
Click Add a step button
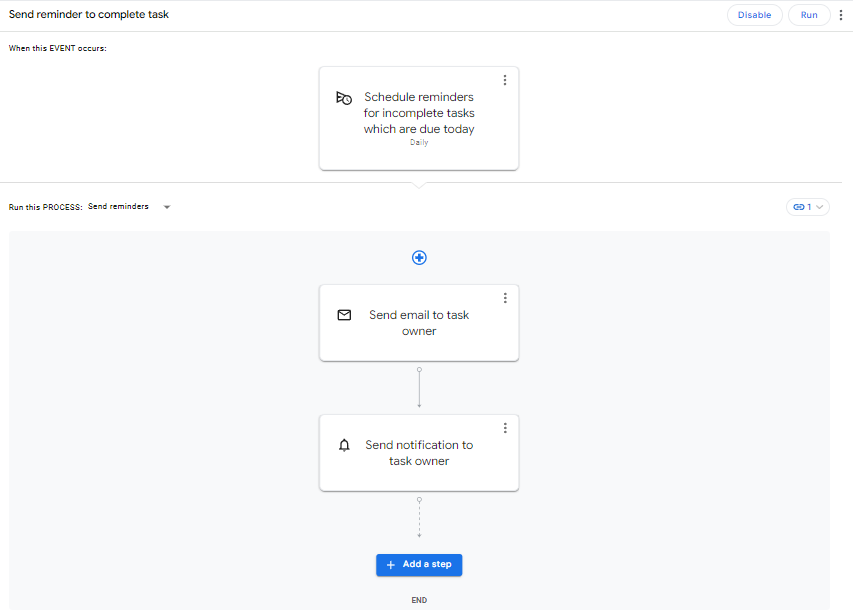tap(419, 565)
